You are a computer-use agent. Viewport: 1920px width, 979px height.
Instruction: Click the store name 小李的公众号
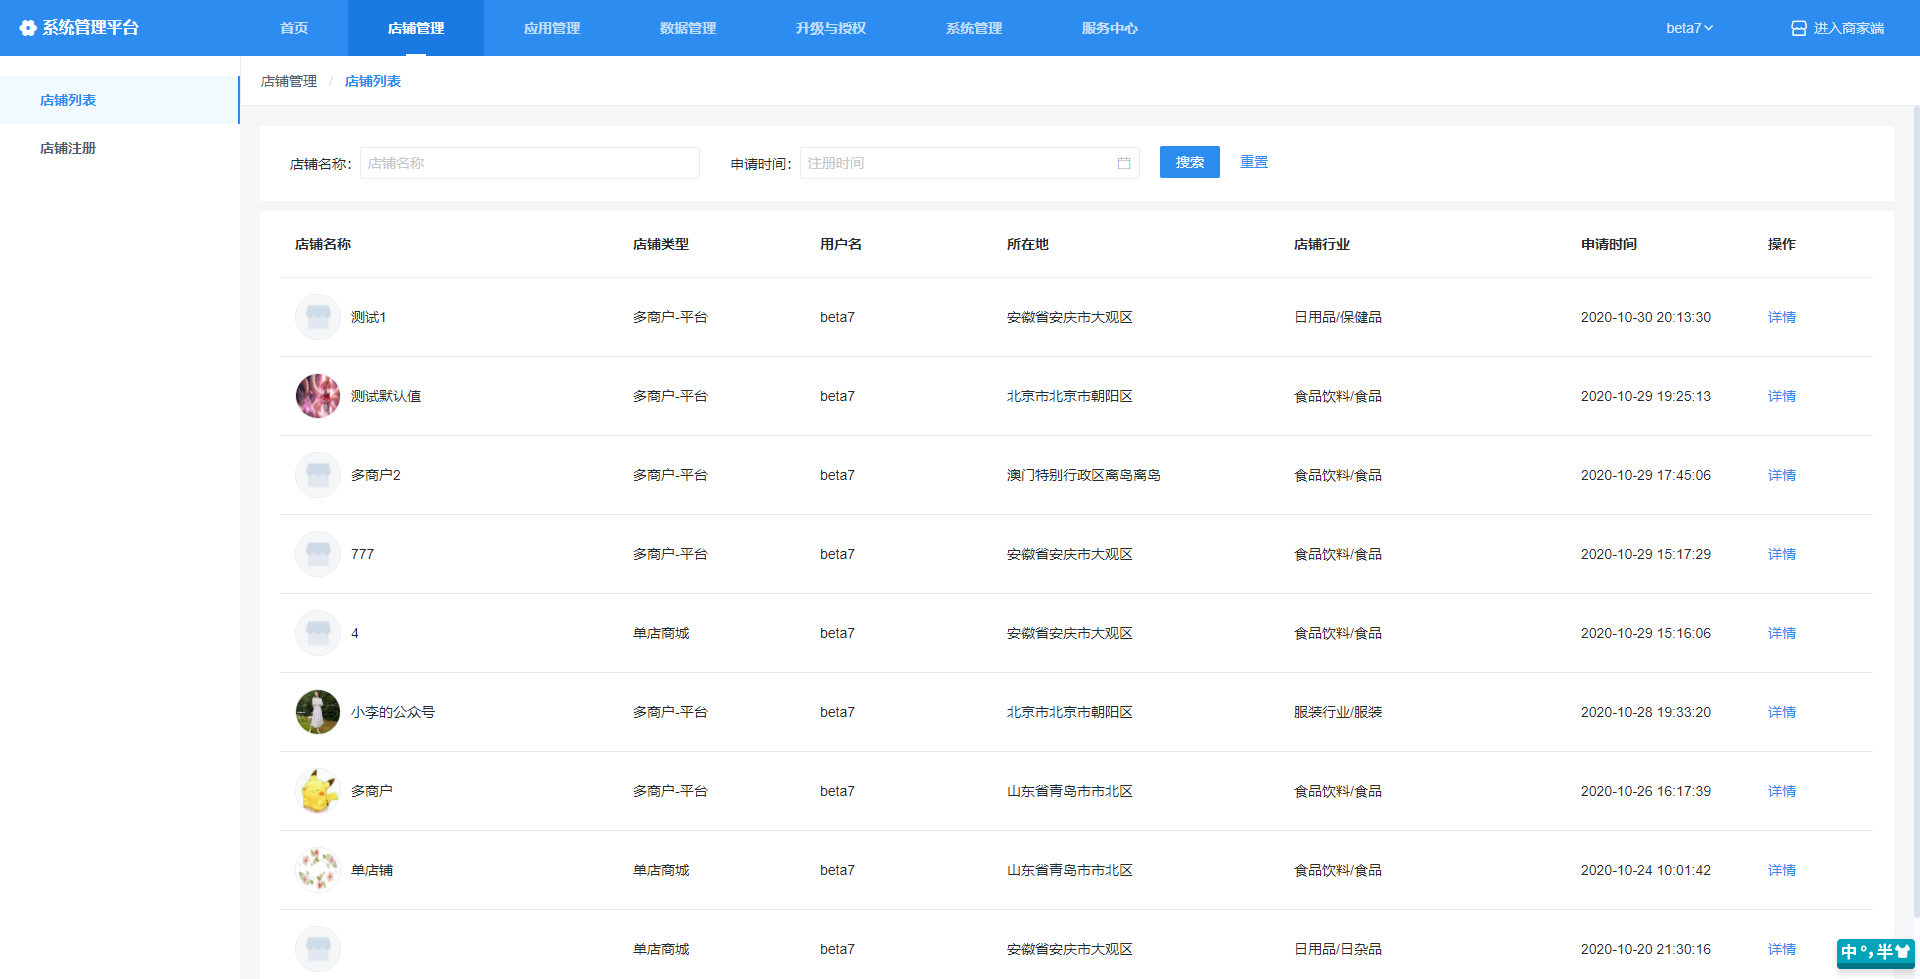coord(393,712)
